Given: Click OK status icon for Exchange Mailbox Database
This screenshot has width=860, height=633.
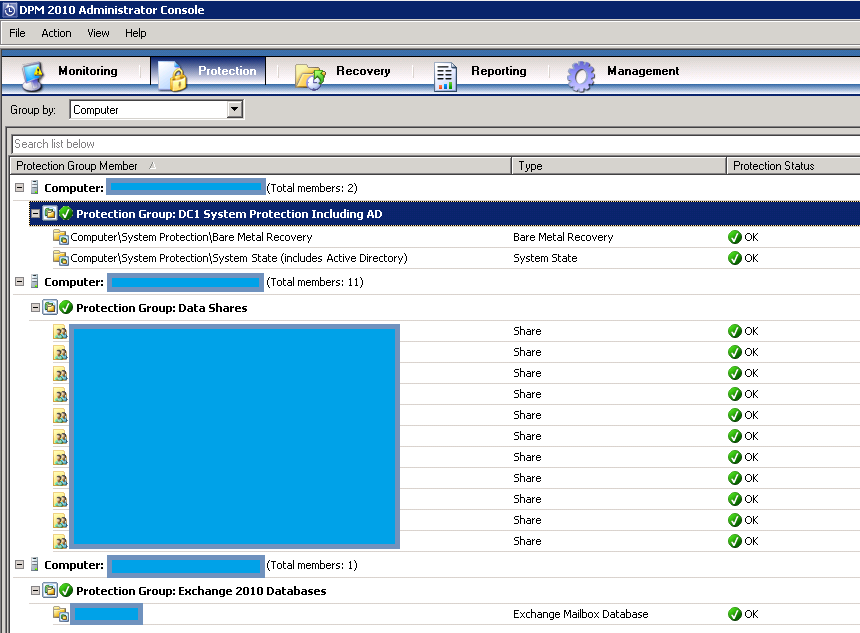Looking at the screenshot, I should (x=734, y=614).
